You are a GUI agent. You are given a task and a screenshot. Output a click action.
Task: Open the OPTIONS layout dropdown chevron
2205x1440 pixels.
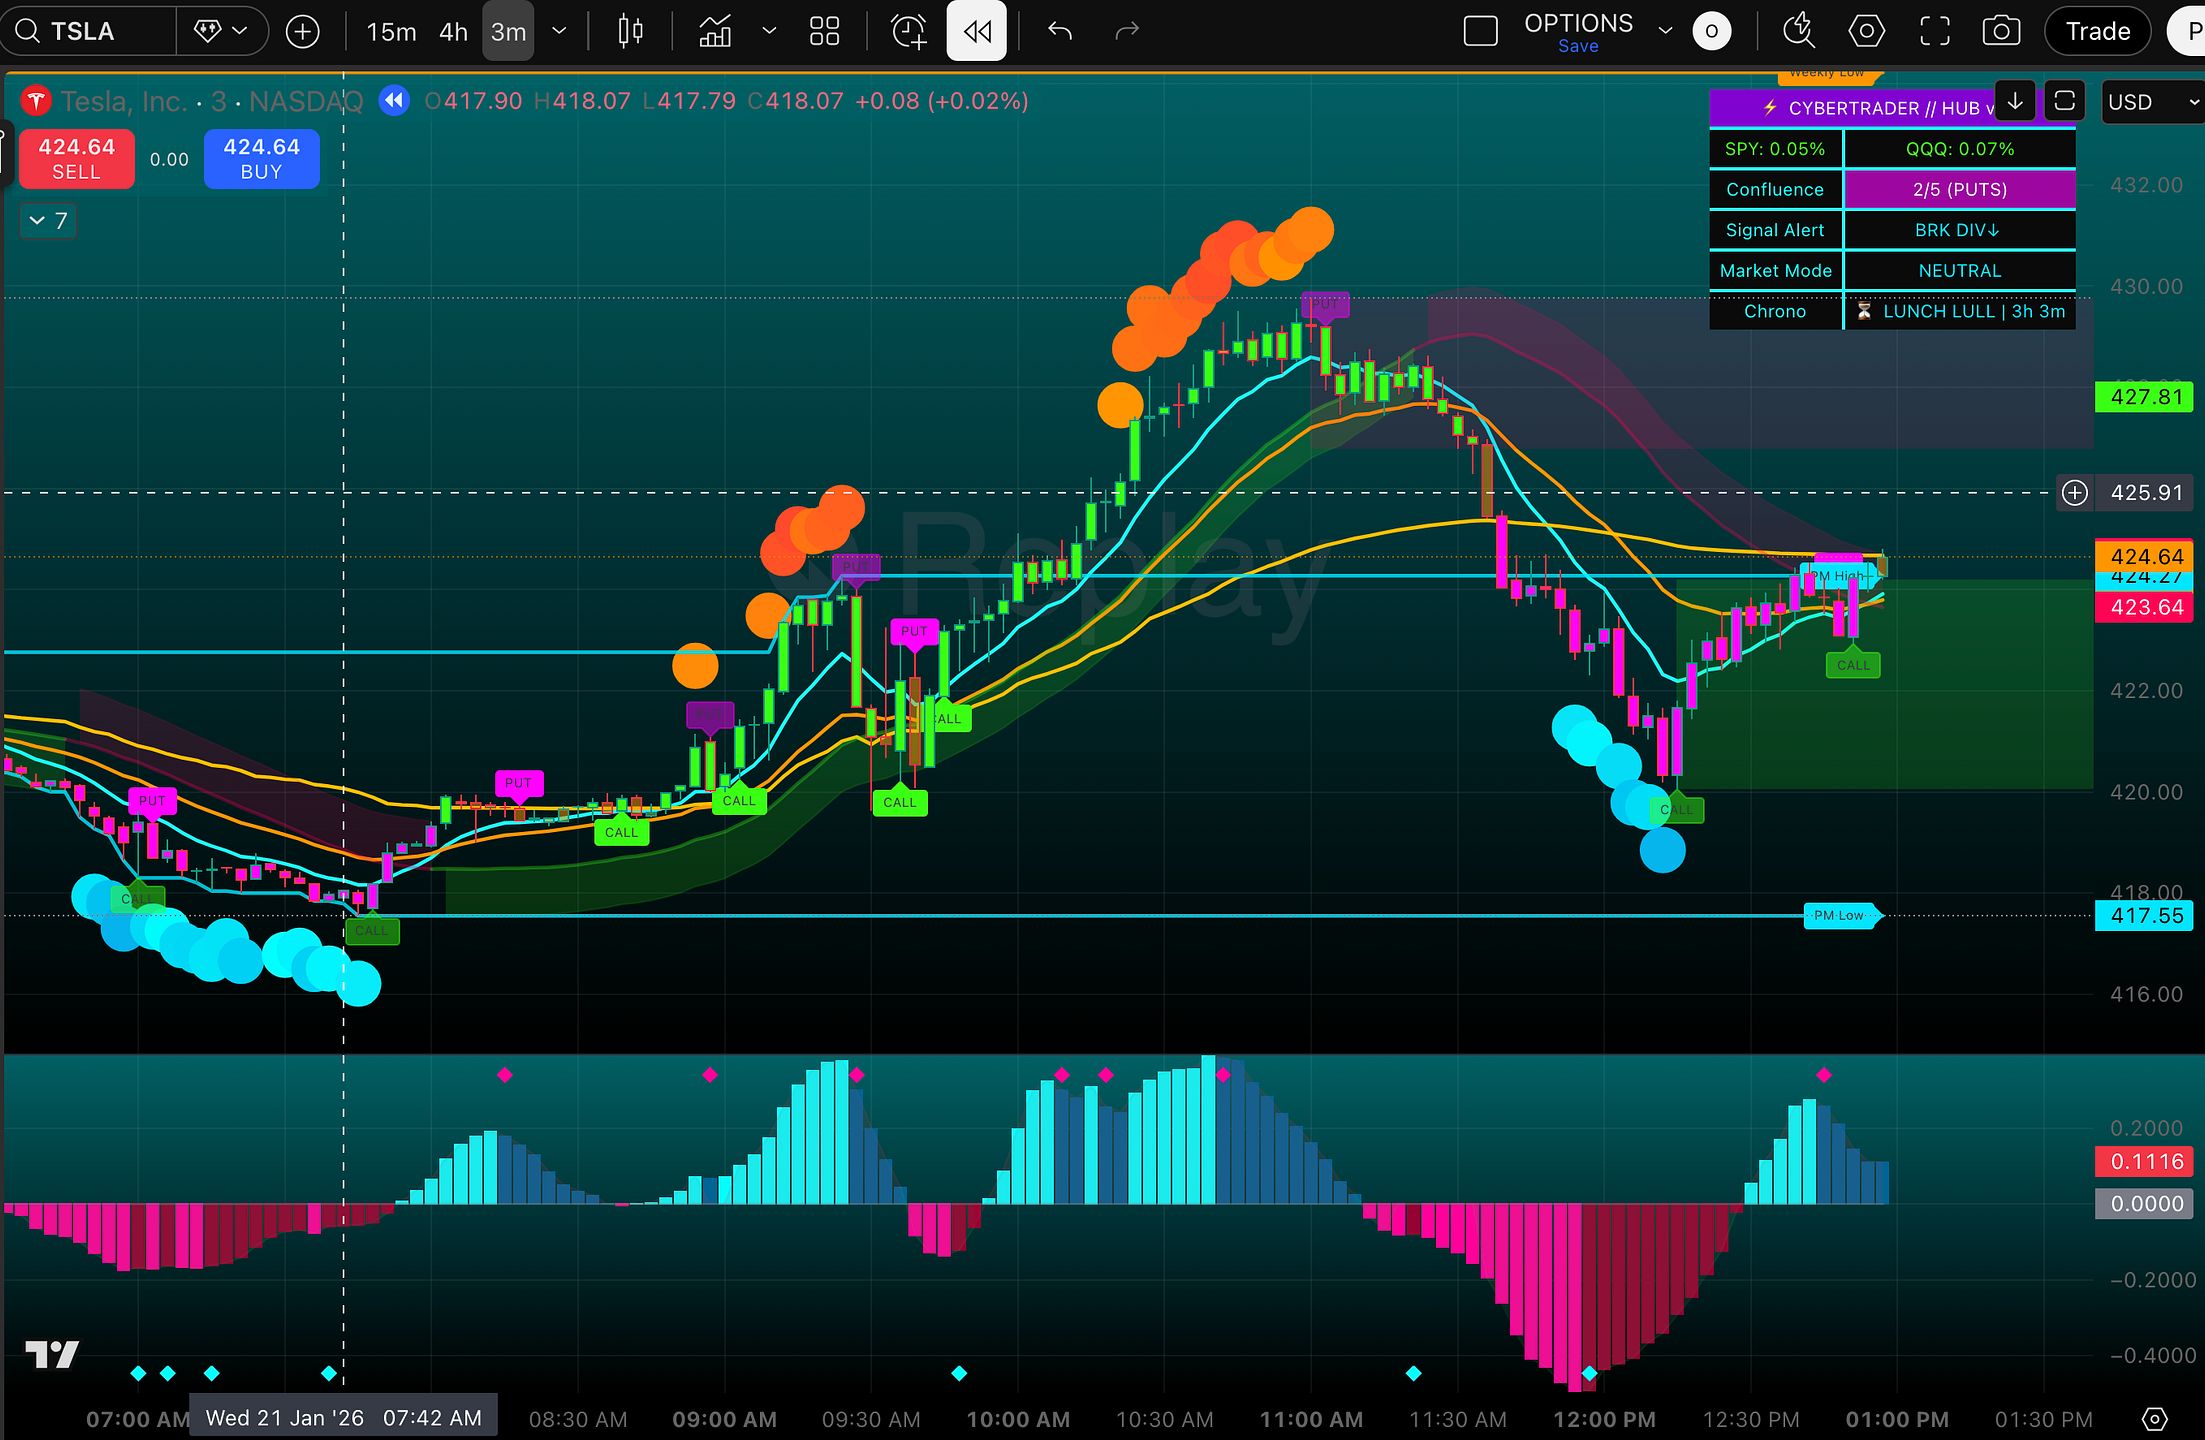pos(1665,32)
